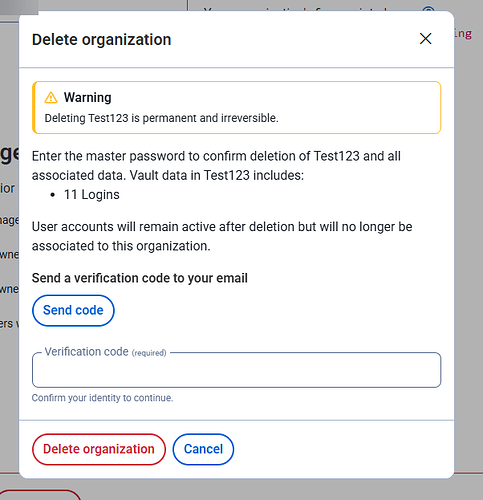483x500 pixels.
Task: Click the 'User accounts will remain active' paragraph
Action: [222, 236]
